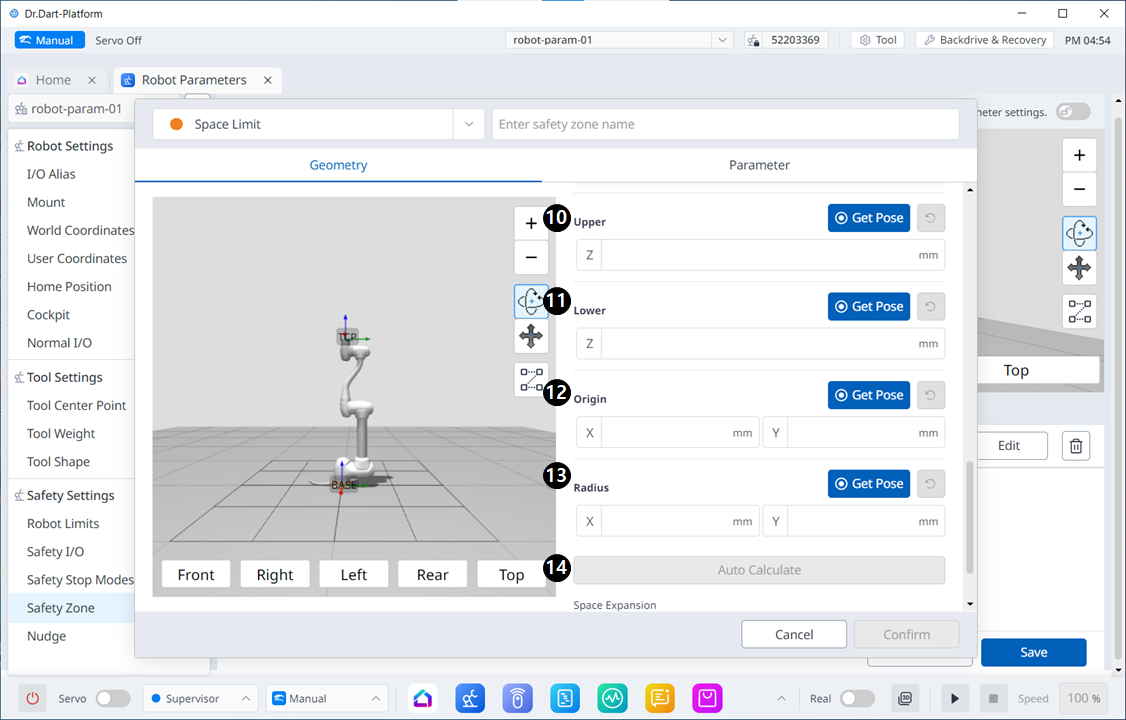This screenshot has width=1126, height=720.
Task: Select the rotate view tool in the dialog
Action: [x=531, y=302]
